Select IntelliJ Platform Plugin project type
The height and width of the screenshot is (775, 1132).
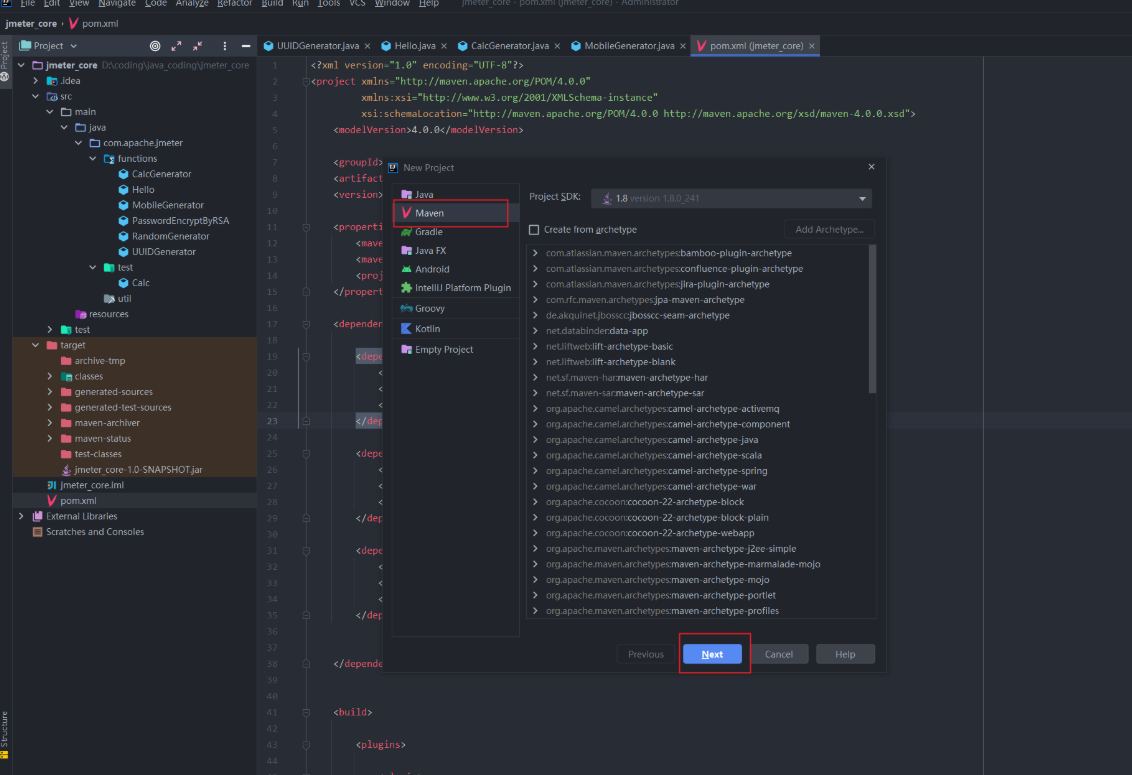(454, 287)
